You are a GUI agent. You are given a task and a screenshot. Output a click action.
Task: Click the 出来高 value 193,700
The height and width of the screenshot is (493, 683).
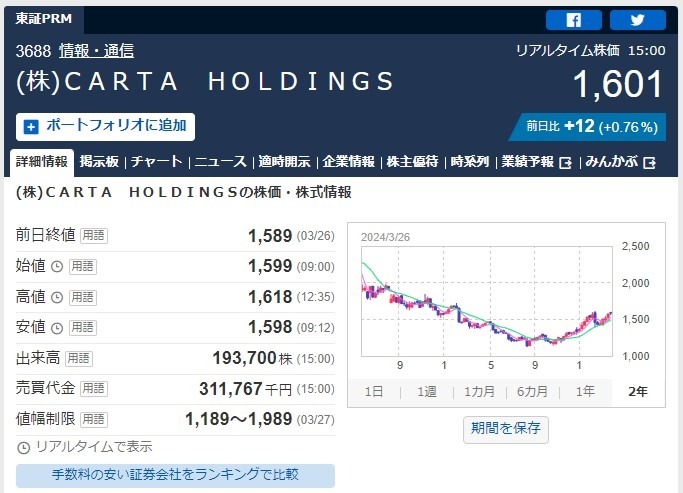tap(244, 358)
